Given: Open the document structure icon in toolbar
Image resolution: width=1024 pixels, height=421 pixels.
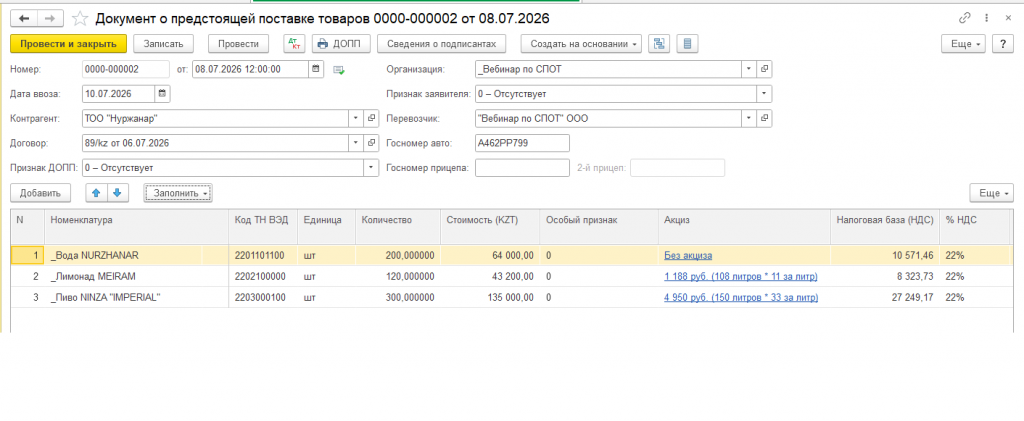Looking at the screenshot, I should (659, 44).
